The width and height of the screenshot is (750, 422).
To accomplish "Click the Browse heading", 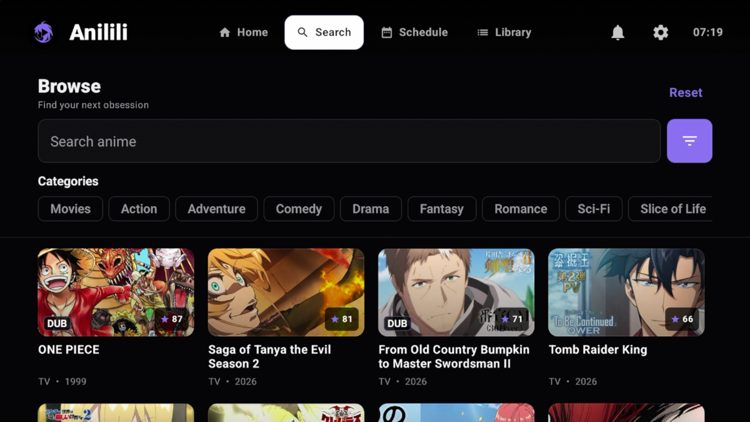I will [x=69, y=86].
